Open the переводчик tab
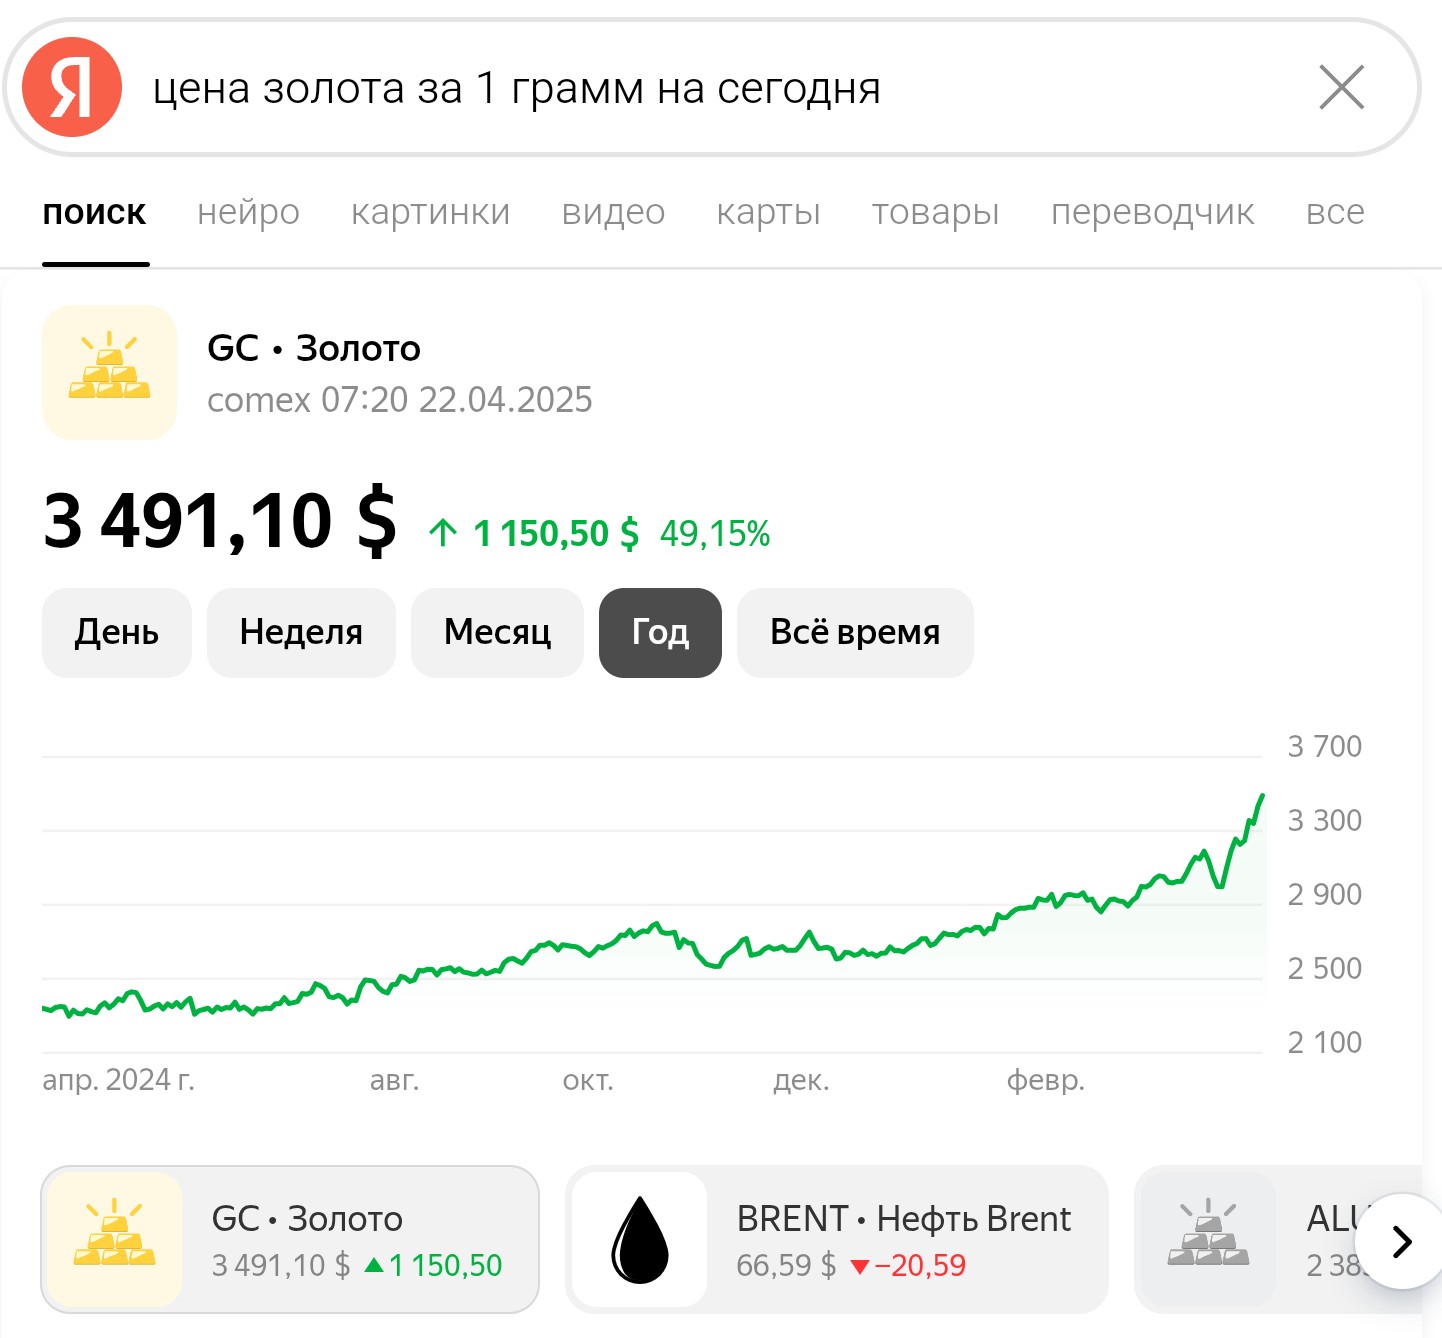Viewport: 1442px width, 1338px height. click(x=1152, y=212)
